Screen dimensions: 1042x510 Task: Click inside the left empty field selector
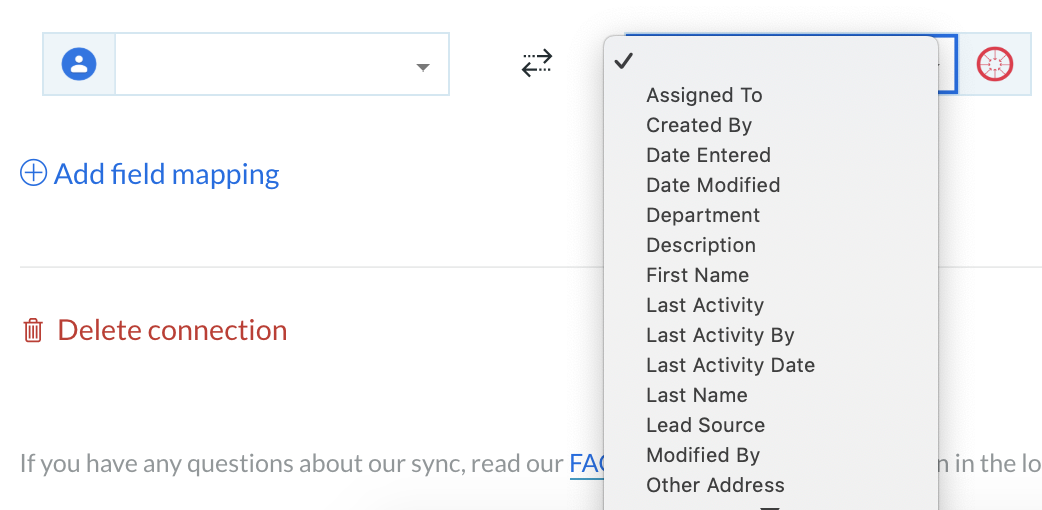tap(282, 64)
